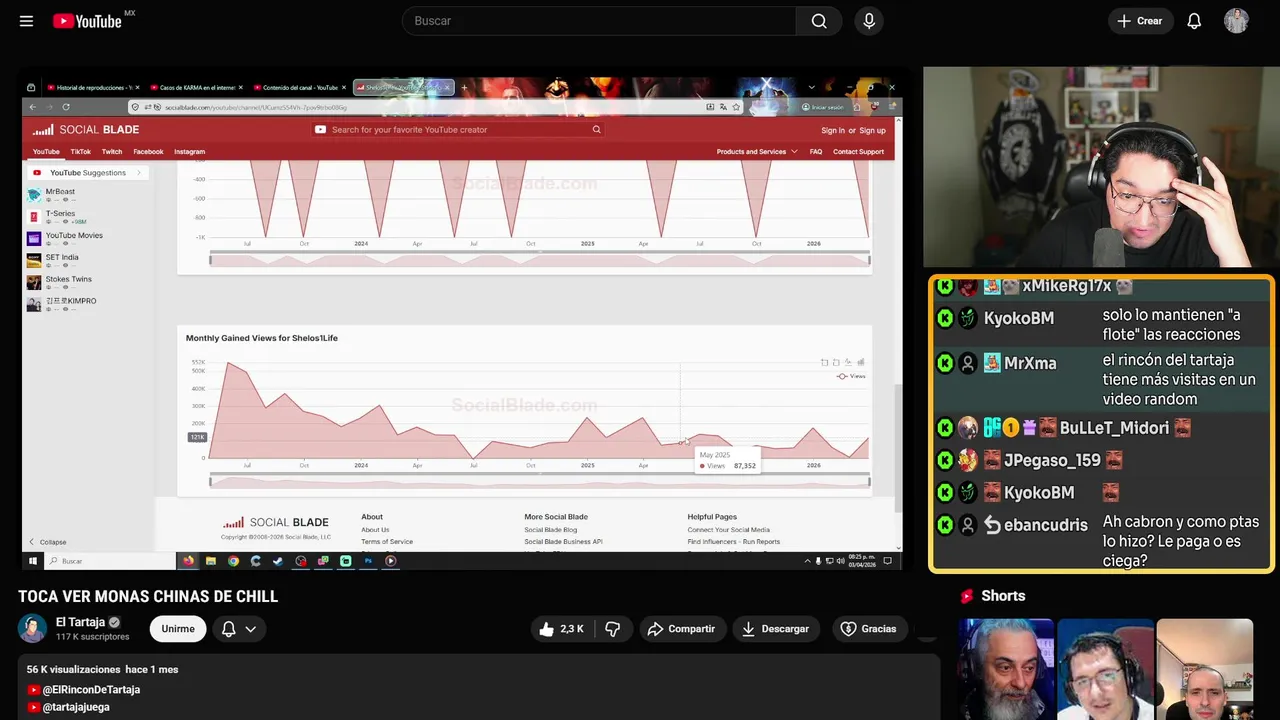This screenshot has width=1280, height=720.
Task: Focus Social Blade creator search field in video
Action: tap(457, 130)
